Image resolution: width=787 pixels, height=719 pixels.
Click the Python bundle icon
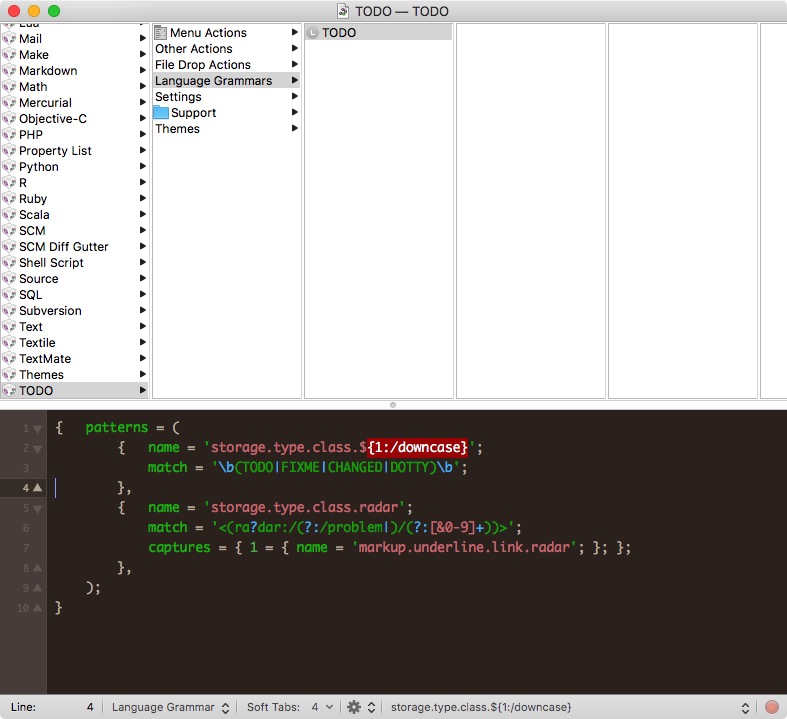pos(9,167)
